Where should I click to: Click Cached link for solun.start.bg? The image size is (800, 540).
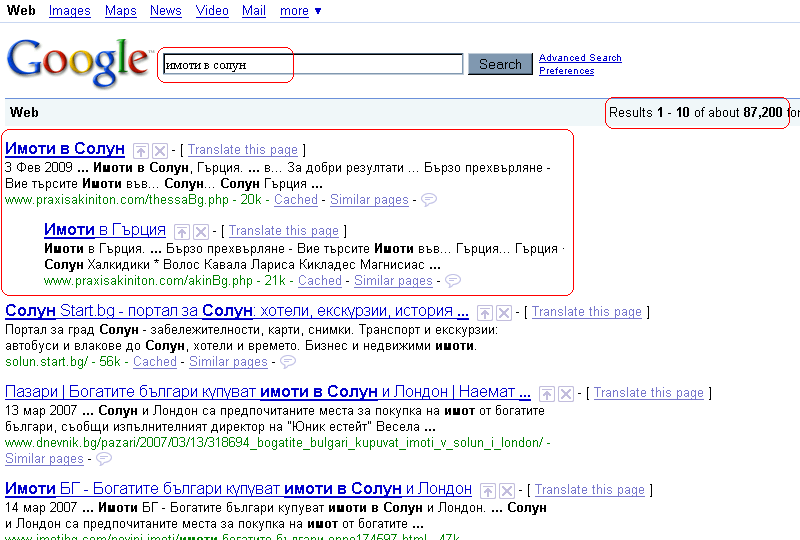tap(154, 362)
